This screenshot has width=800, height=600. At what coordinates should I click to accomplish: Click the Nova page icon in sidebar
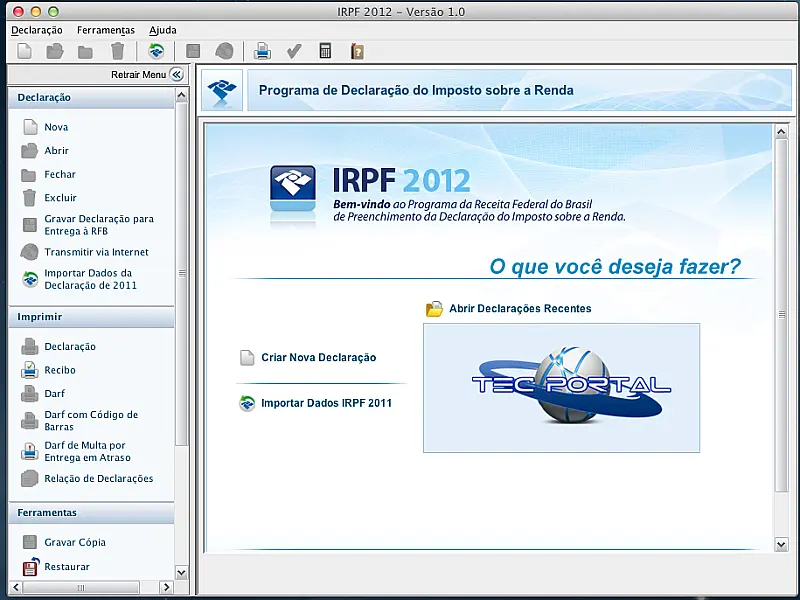pos(30,127)
